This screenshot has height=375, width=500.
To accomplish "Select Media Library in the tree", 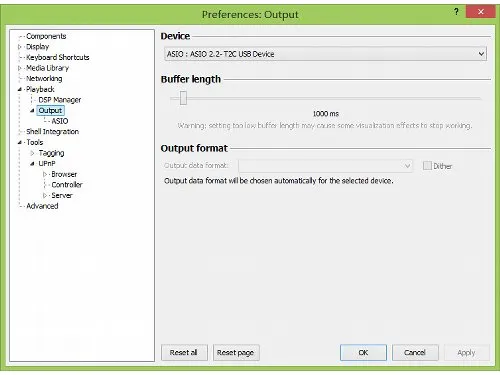I will 47,68.
